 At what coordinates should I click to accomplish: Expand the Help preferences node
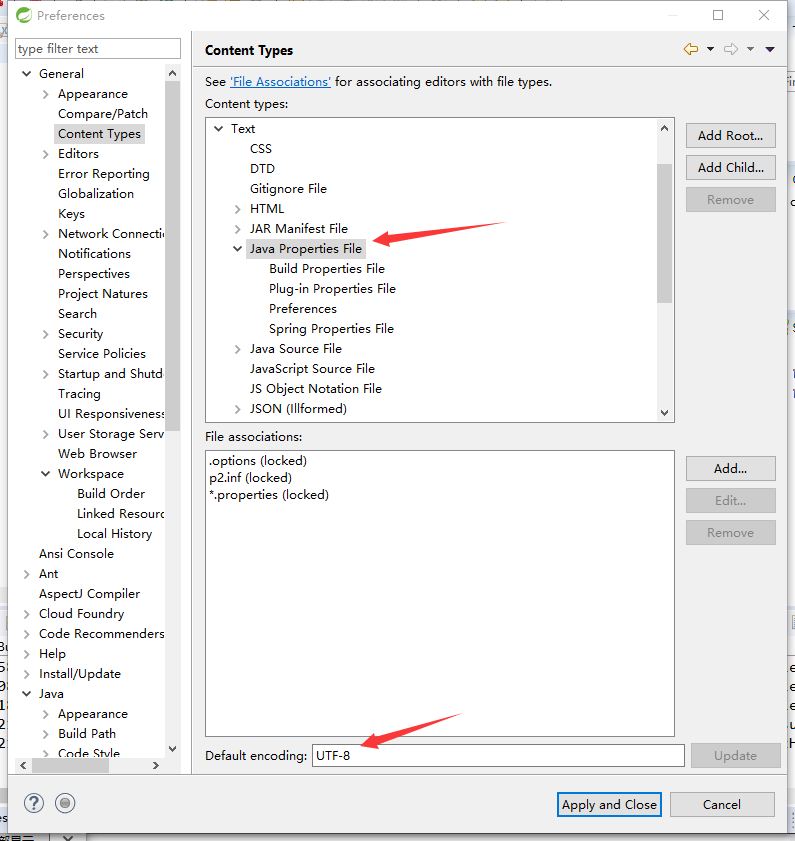[x=26, y=654]
